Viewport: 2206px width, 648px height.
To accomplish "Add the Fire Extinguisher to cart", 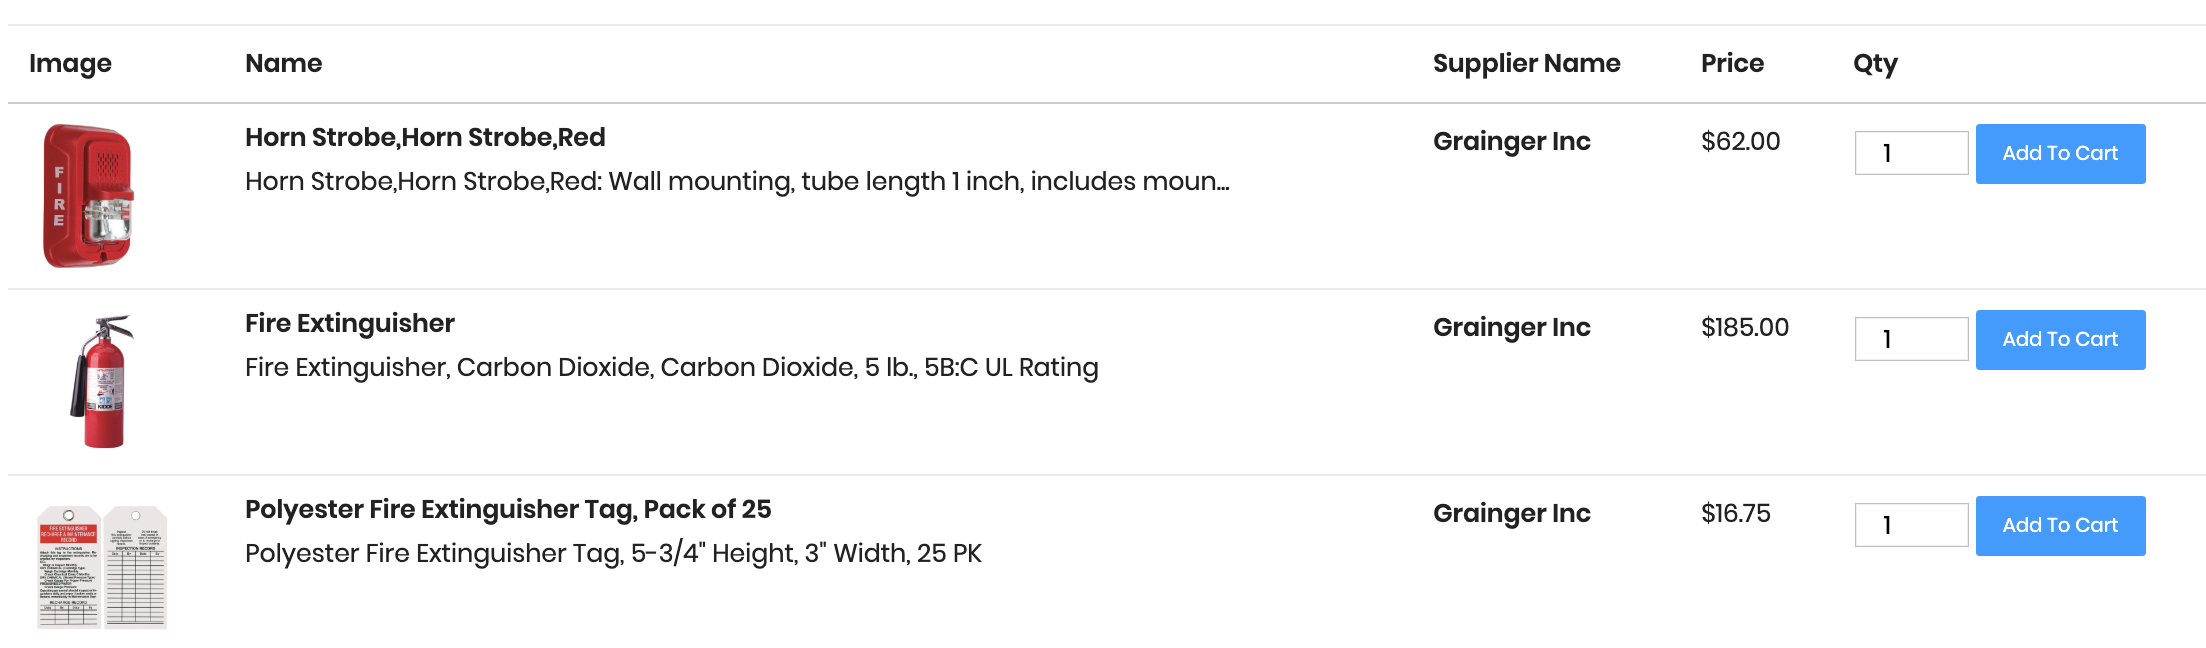I will click(2059, 340).
